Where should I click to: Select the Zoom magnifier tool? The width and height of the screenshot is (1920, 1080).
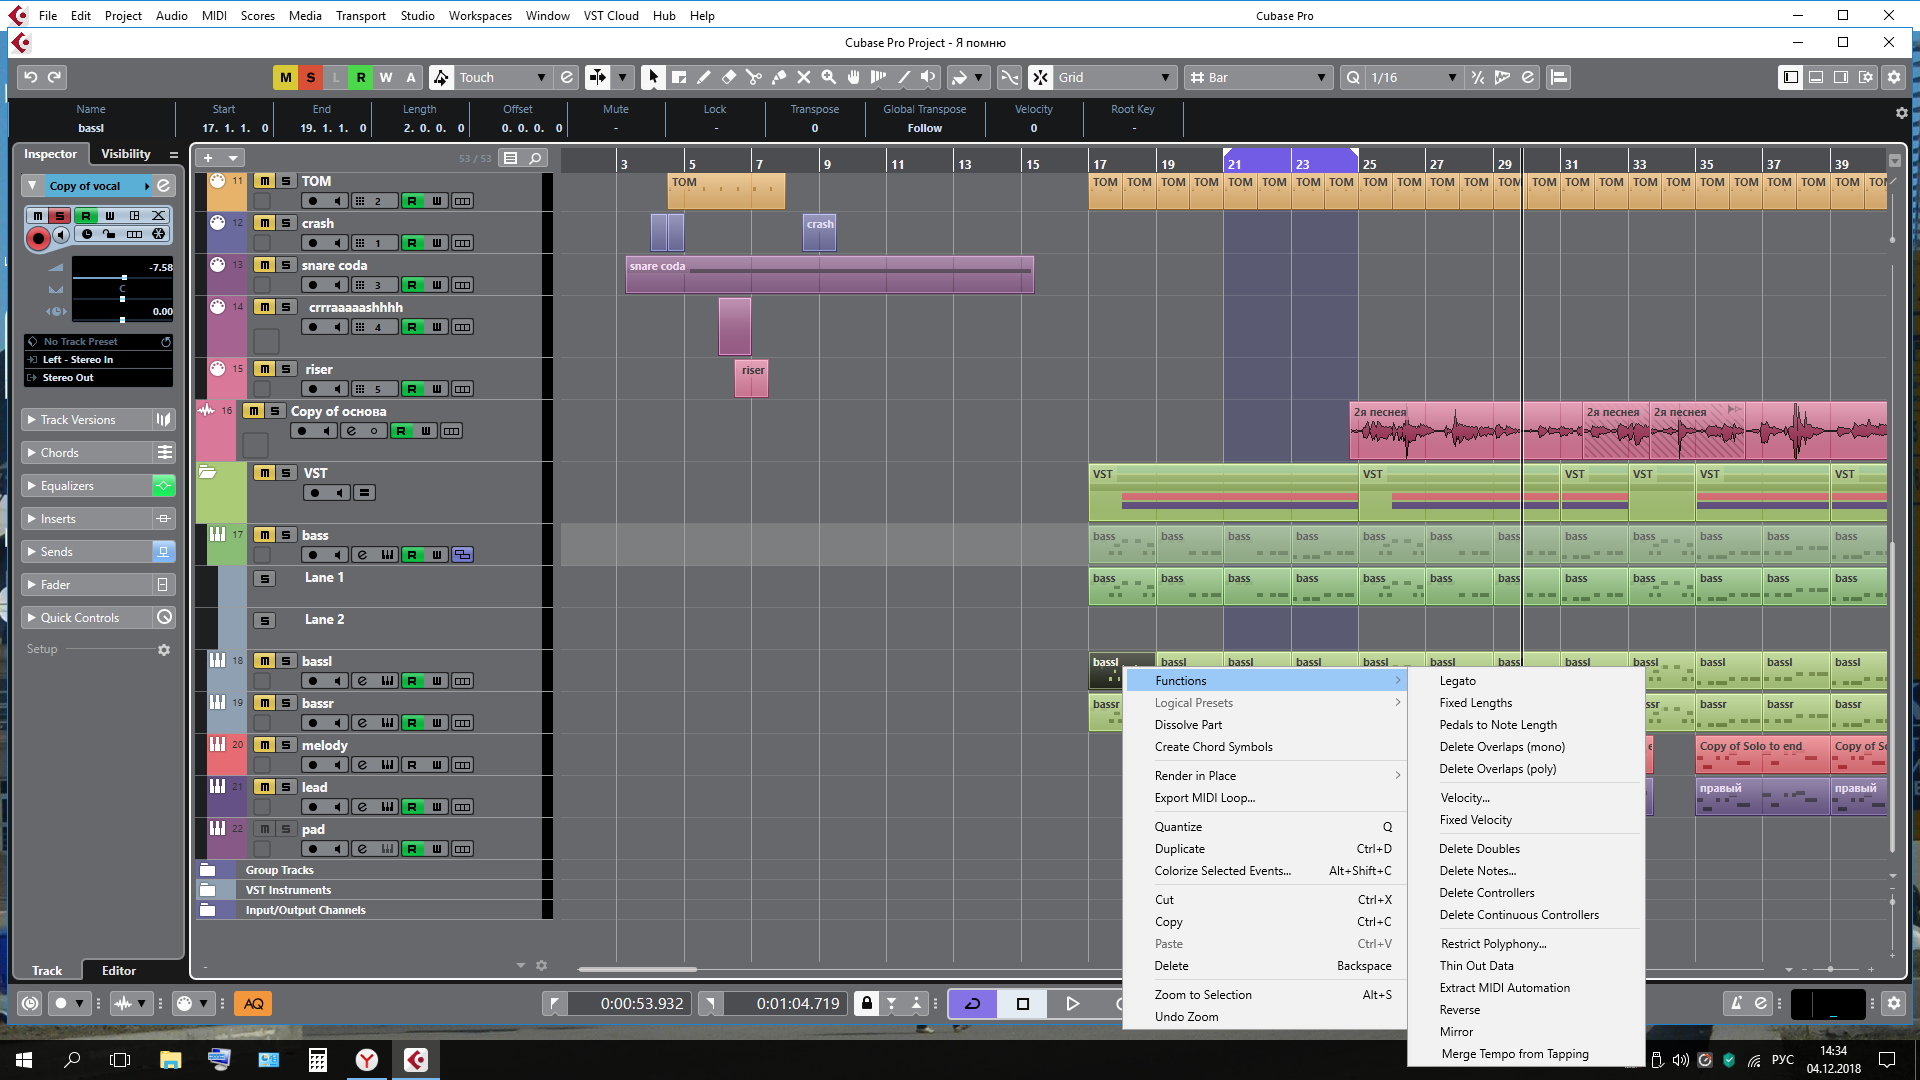[829, 77]
